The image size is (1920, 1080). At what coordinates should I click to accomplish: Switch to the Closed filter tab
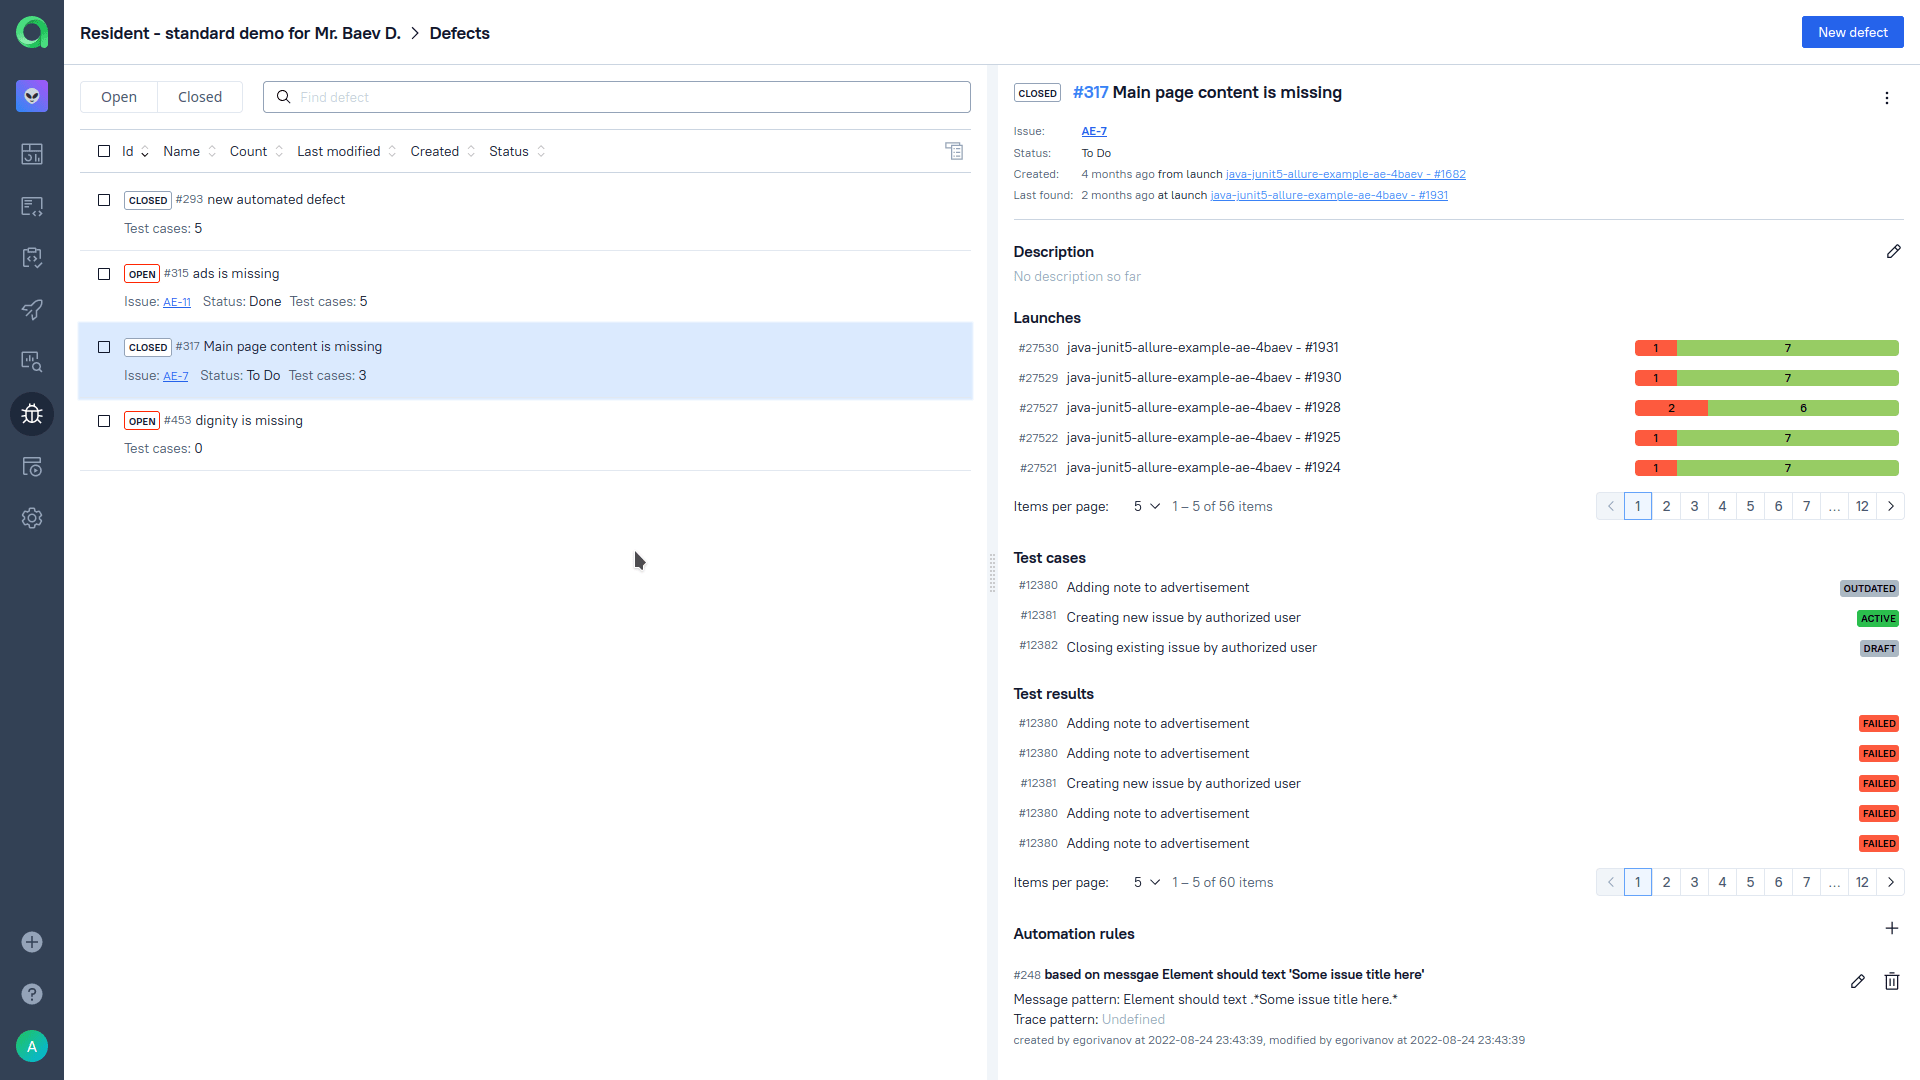click(x=200, y=97)
